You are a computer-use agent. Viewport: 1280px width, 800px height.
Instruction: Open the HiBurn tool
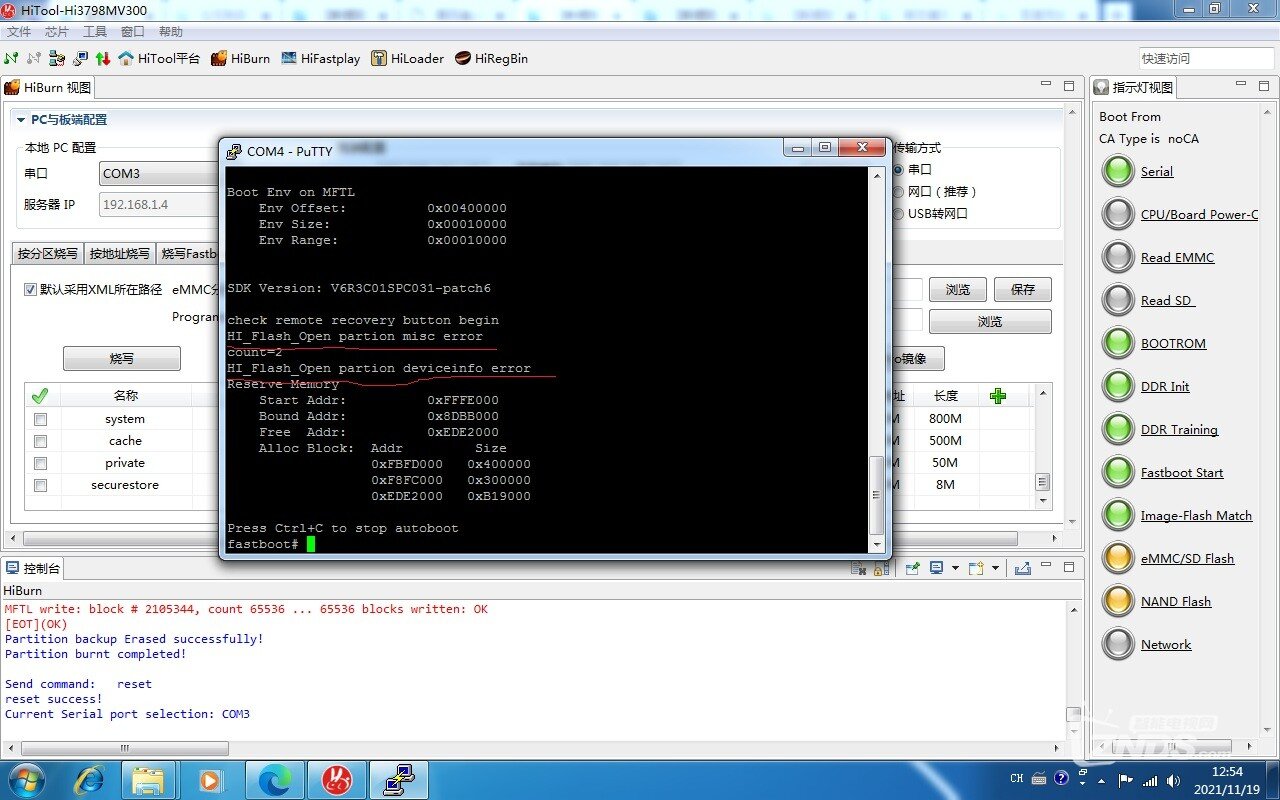pos(240,58)
